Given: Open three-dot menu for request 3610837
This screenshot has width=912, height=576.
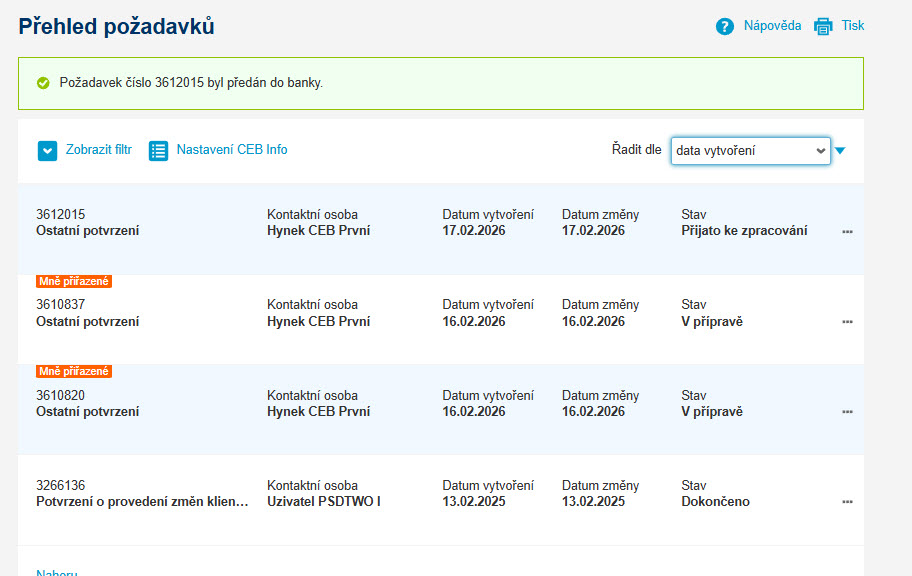Looking at the screenshot, I should click(x=847, y=322).
